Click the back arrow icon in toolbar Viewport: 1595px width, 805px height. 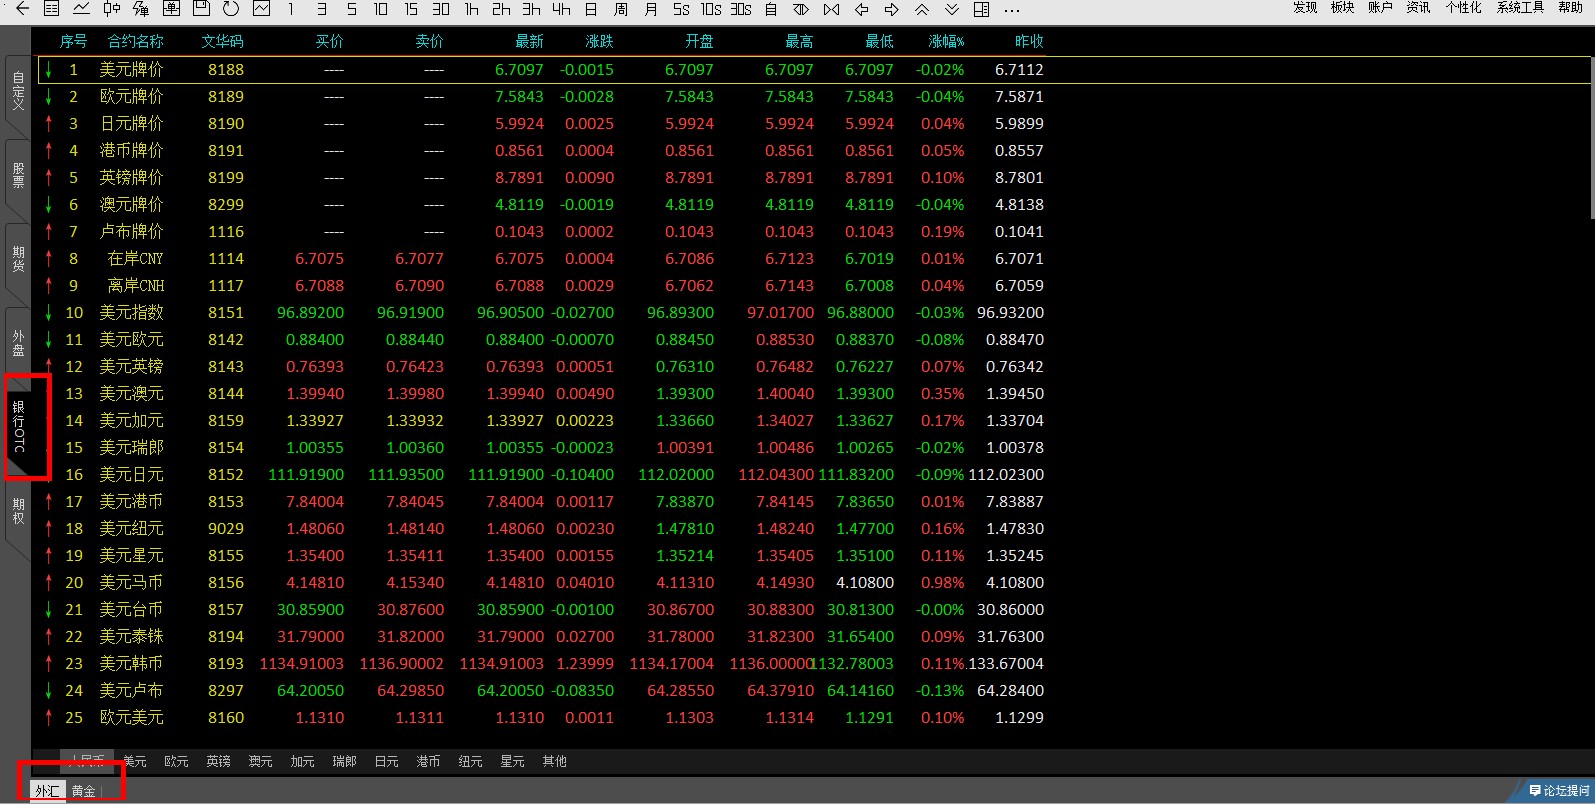22,9
